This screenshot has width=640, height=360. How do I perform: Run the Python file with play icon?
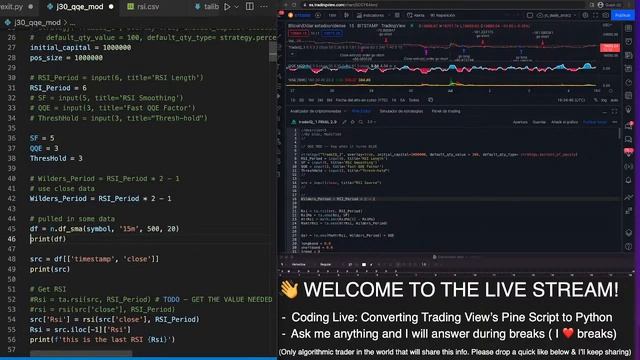click(227, 7)
